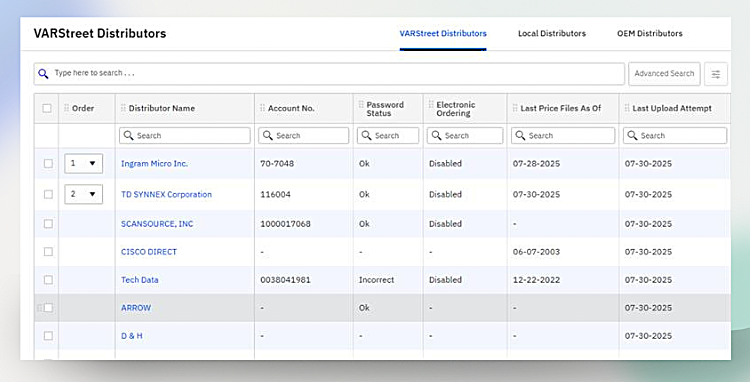
Task: Click the 'Incorrect' password status cell
Action: click(x=376, y=280)
